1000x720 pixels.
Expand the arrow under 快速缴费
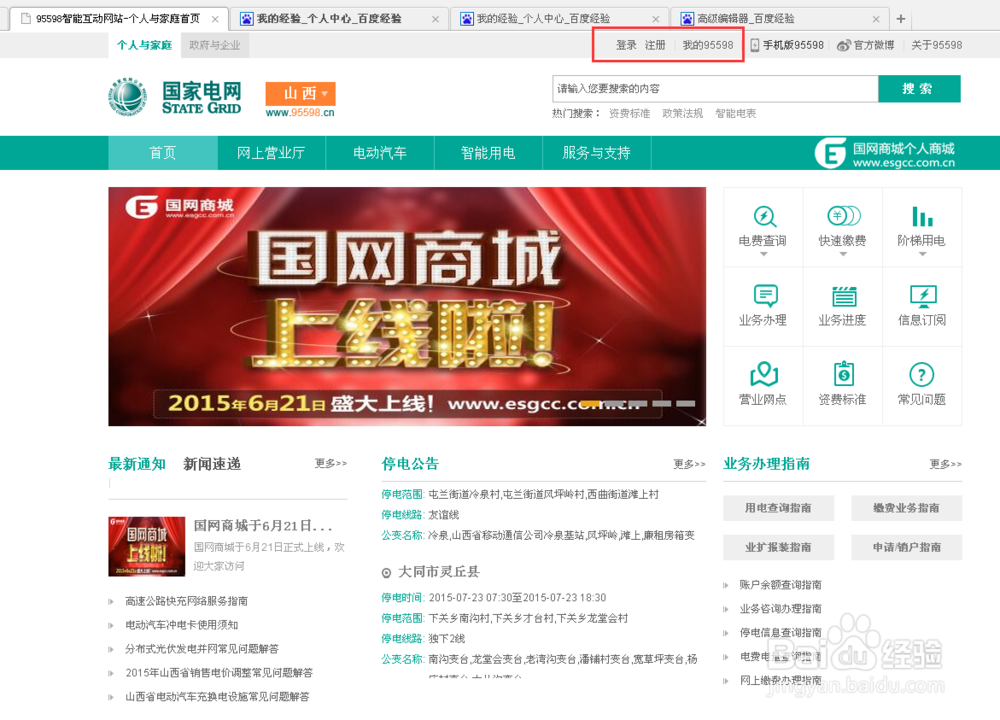(x=843, y=254)
